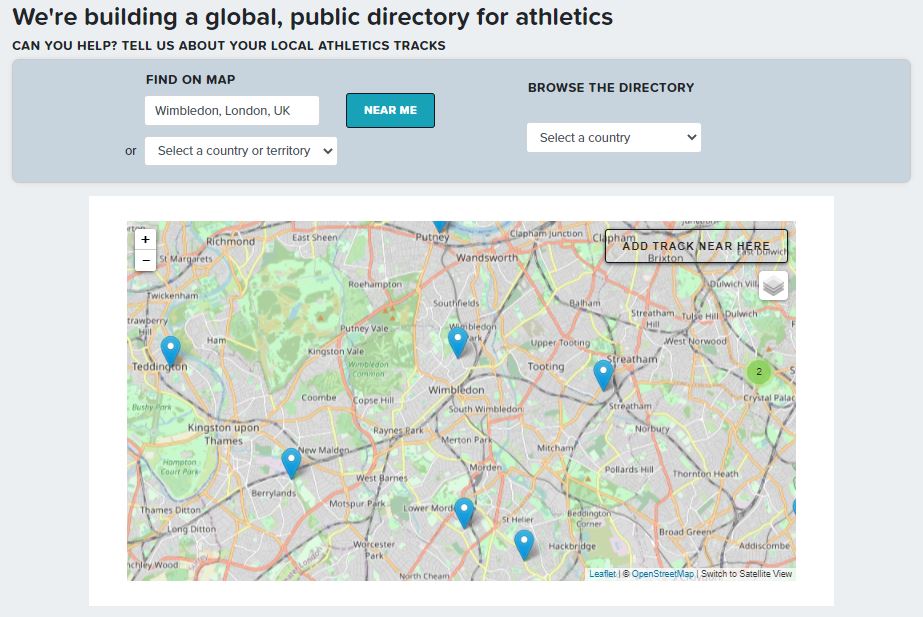
Task: Focus the location search field containing Wimbledon
Action: tap(232, 111)
